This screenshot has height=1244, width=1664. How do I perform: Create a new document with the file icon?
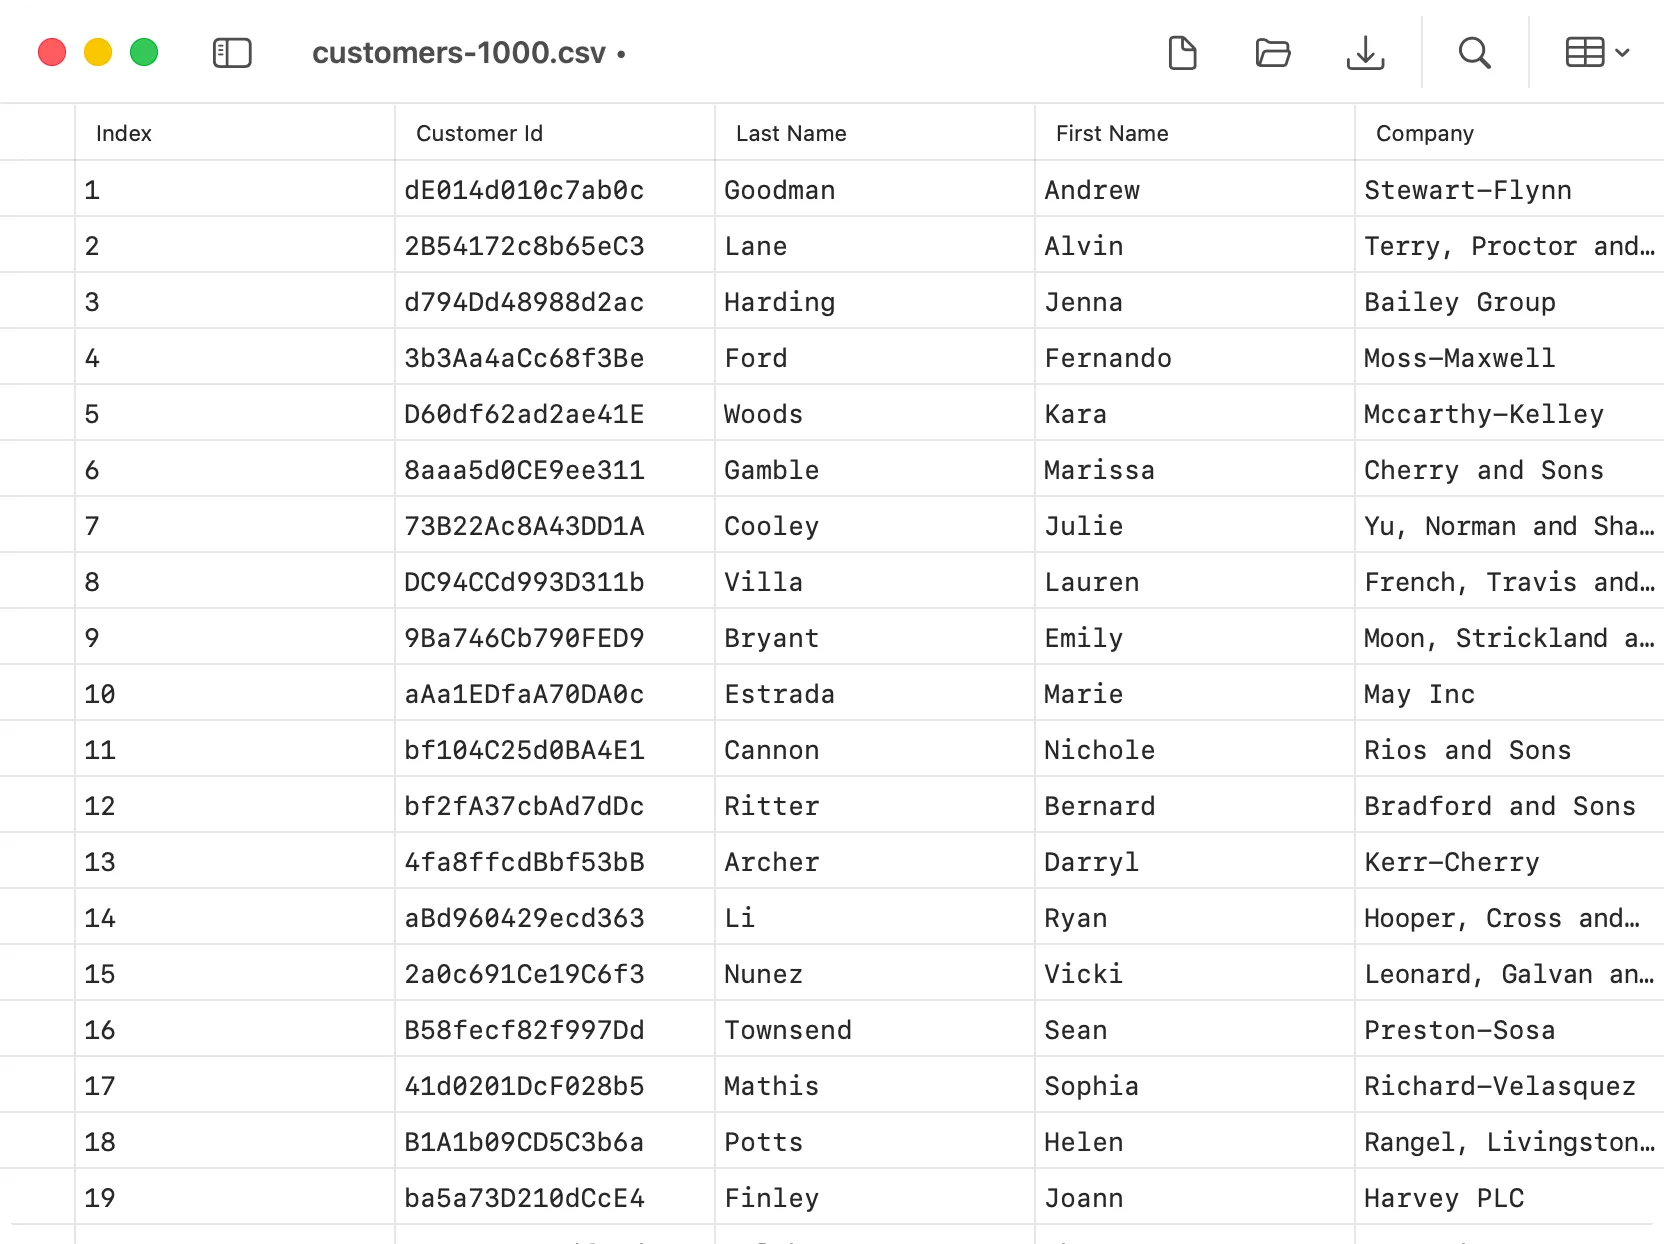1182,53
